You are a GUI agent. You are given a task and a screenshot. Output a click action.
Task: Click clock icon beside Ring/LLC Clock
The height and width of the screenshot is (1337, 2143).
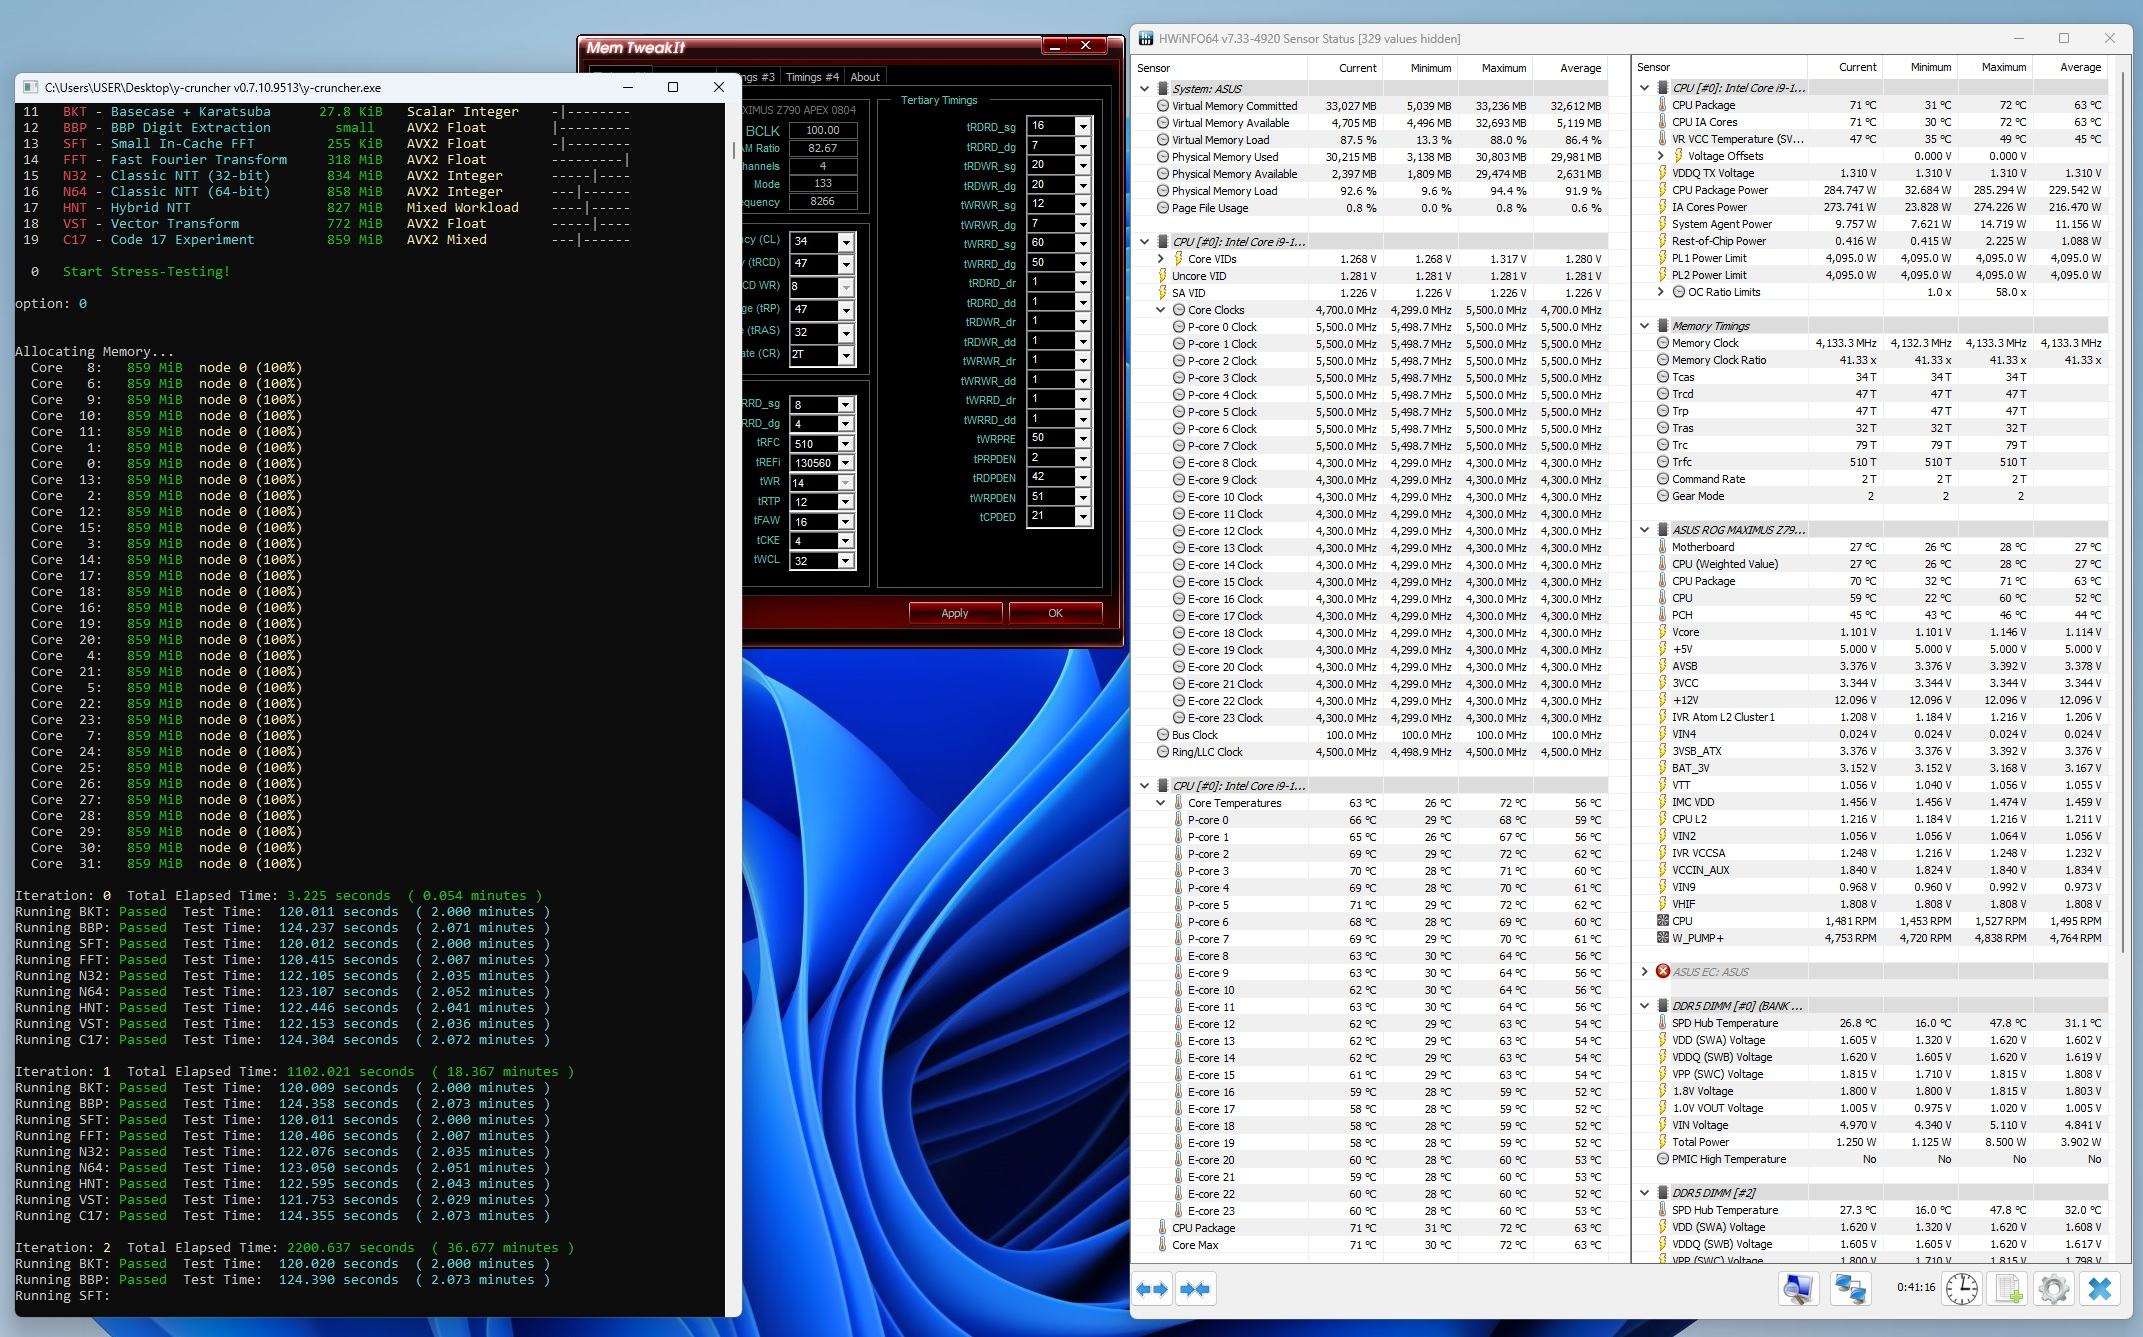(1163, 752)
